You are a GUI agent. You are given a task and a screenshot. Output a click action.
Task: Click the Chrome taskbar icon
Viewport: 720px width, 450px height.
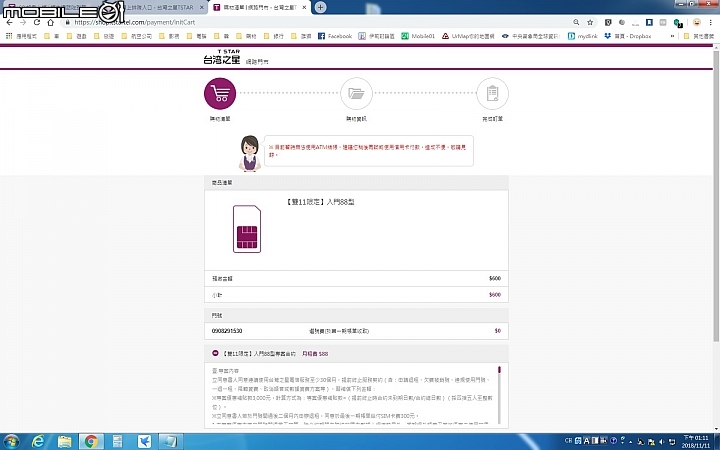point(91,441)
